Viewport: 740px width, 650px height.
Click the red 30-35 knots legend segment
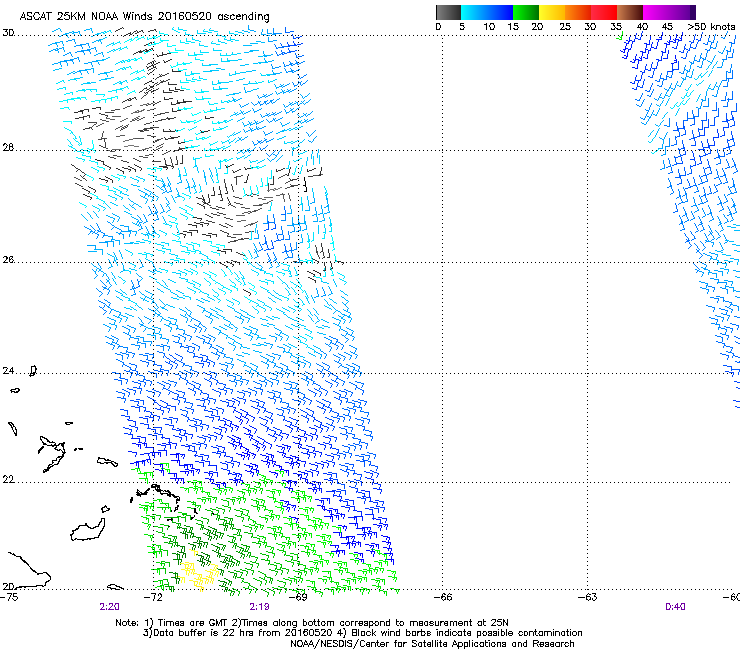click(604, 12)
